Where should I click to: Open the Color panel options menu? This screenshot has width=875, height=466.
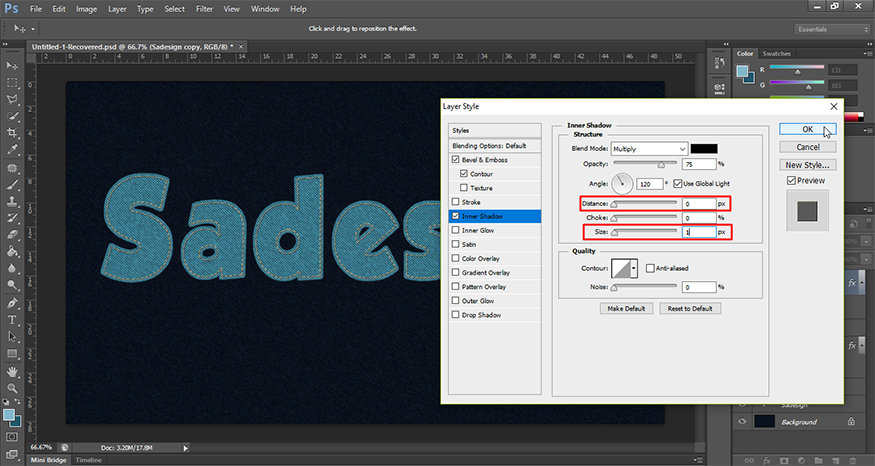pyautogui.click(x=867, y=54)
